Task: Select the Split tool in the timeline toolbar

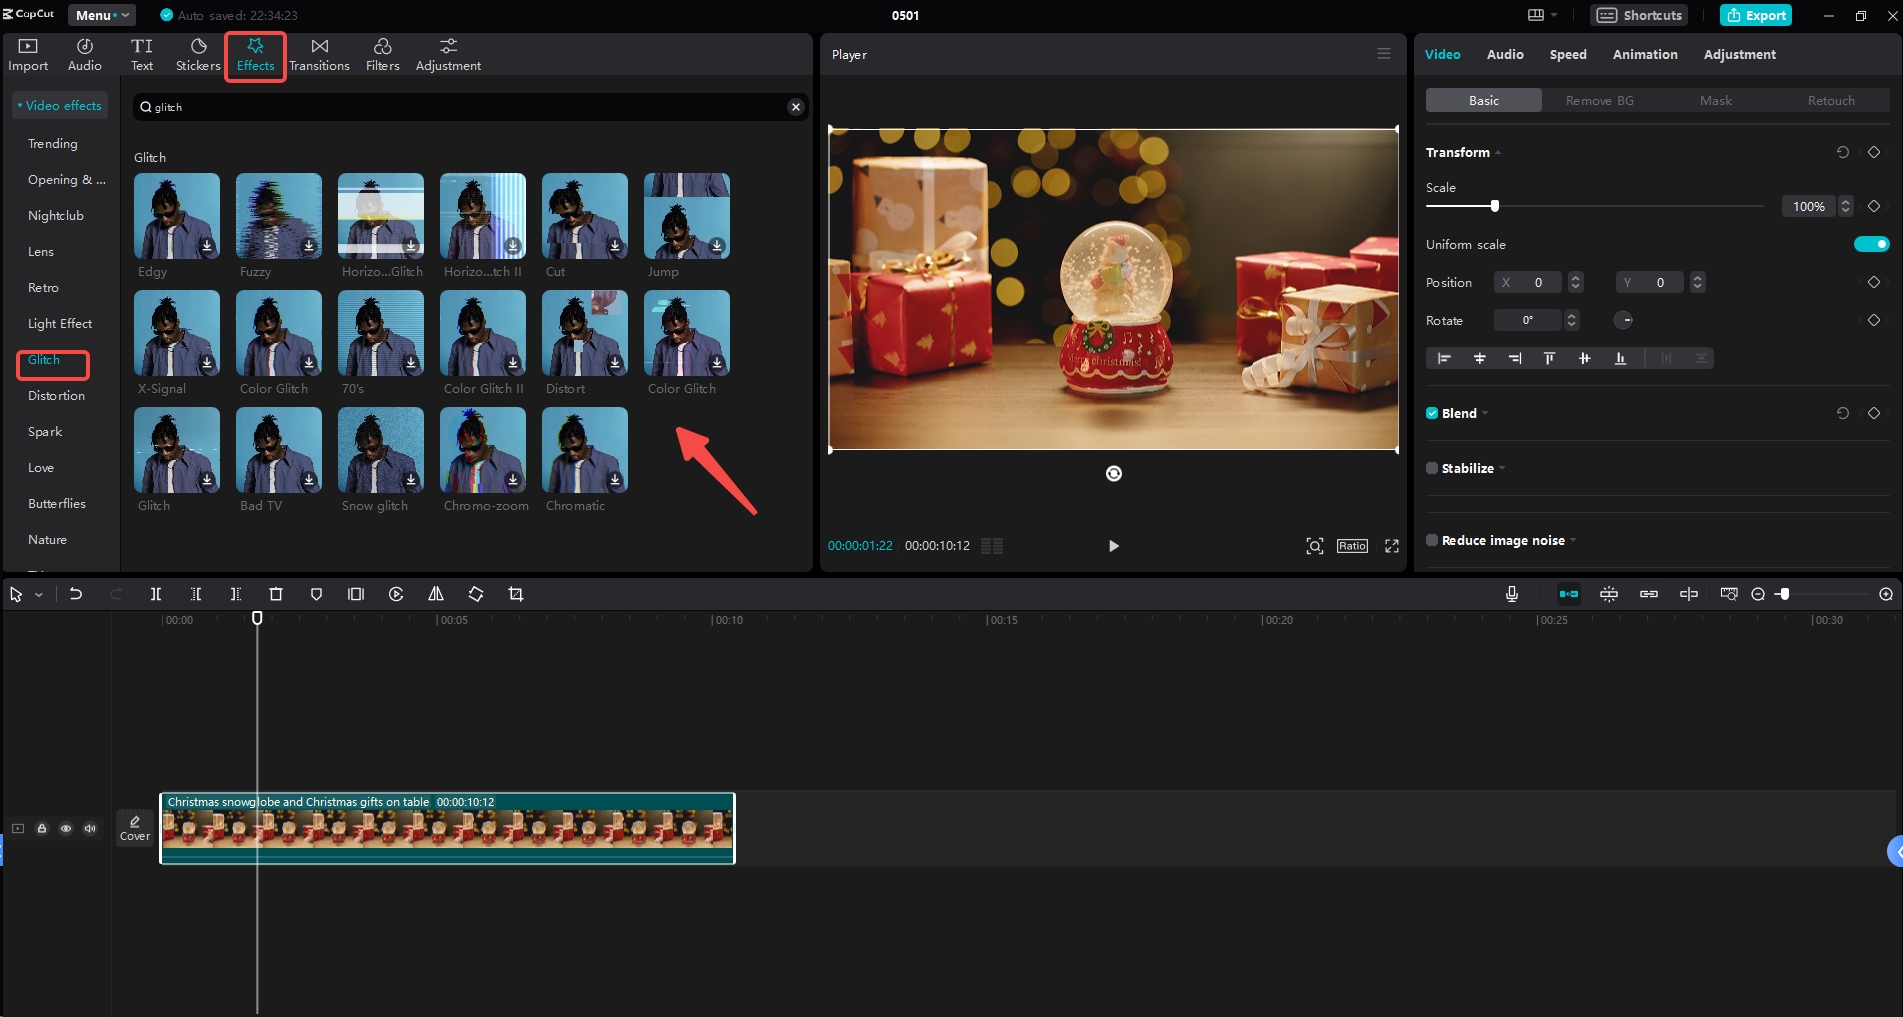Action: point(156,594)
